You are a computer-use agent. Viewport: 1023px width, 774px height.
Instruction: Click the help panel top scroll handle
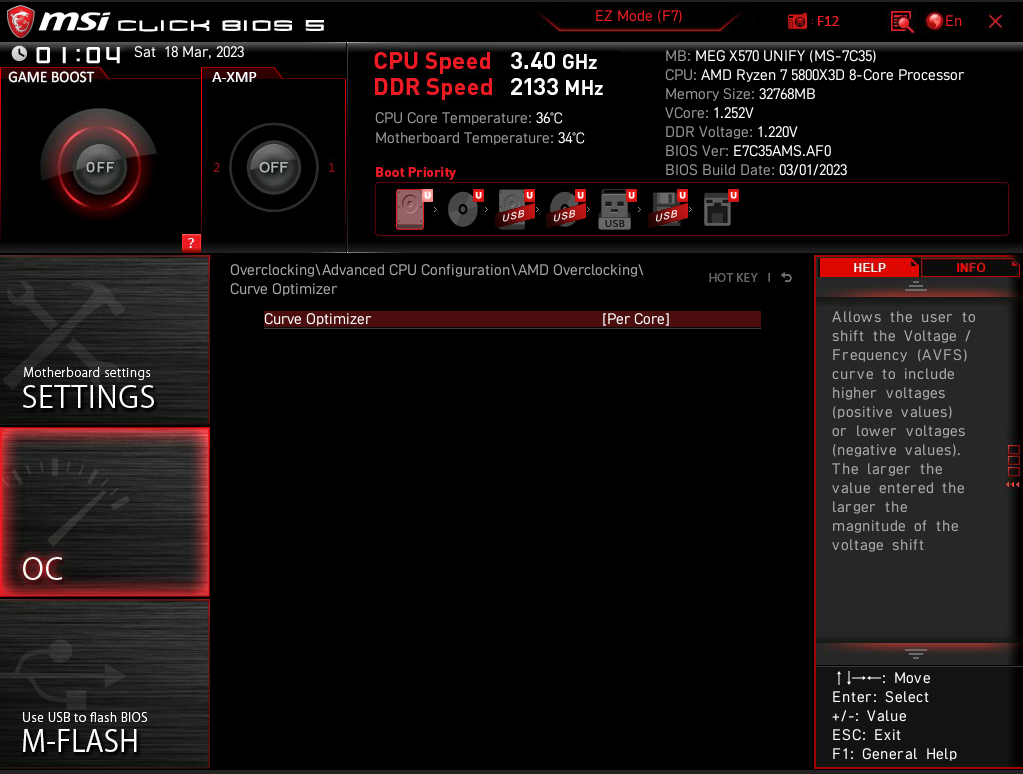[x=915, y=286]
